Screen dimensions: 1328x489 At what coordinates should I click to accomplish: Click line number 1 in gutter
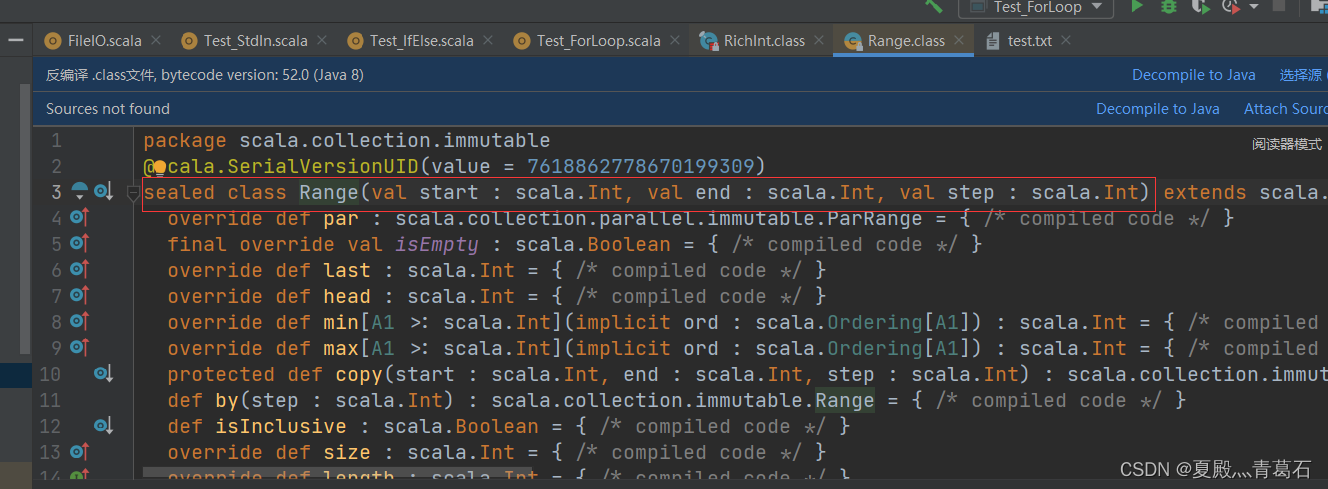[56, 141]
